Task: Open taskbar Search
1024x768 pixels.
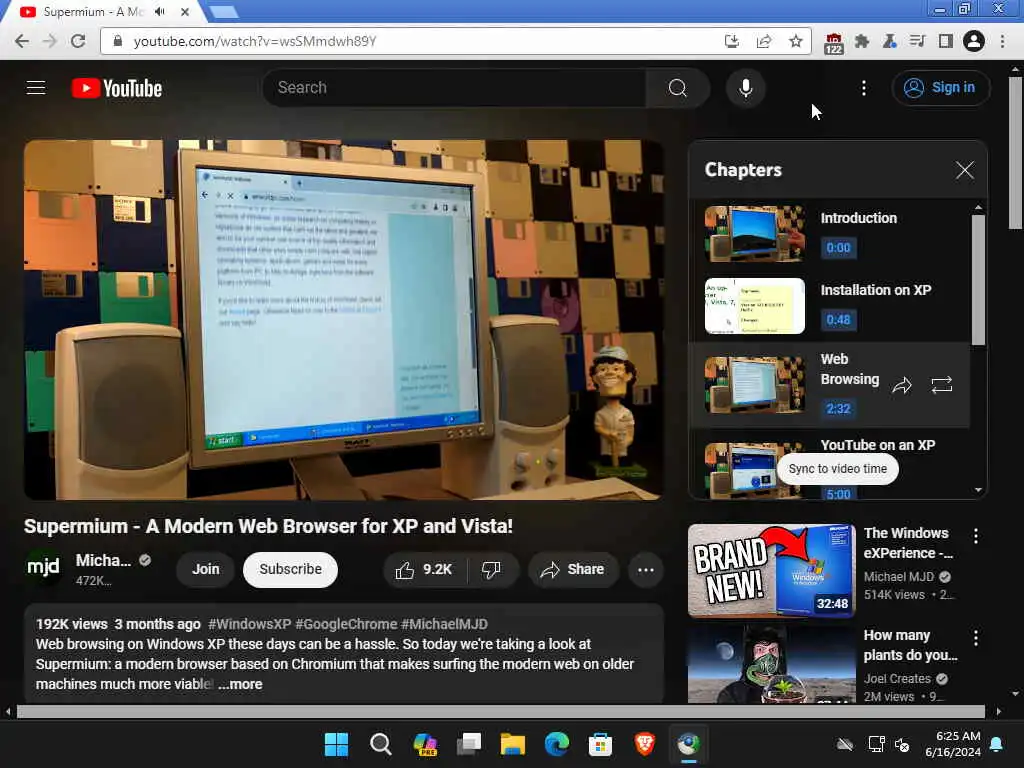Action: (380, 744)
